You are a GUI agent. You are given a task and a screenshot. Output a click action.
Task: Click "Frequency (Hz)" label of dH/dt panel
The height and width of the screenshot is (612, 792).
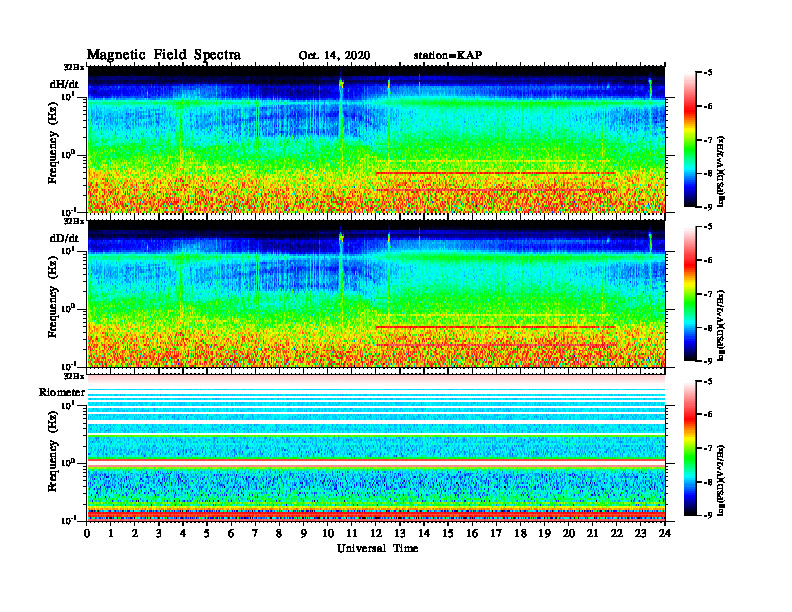pos(53,144)
